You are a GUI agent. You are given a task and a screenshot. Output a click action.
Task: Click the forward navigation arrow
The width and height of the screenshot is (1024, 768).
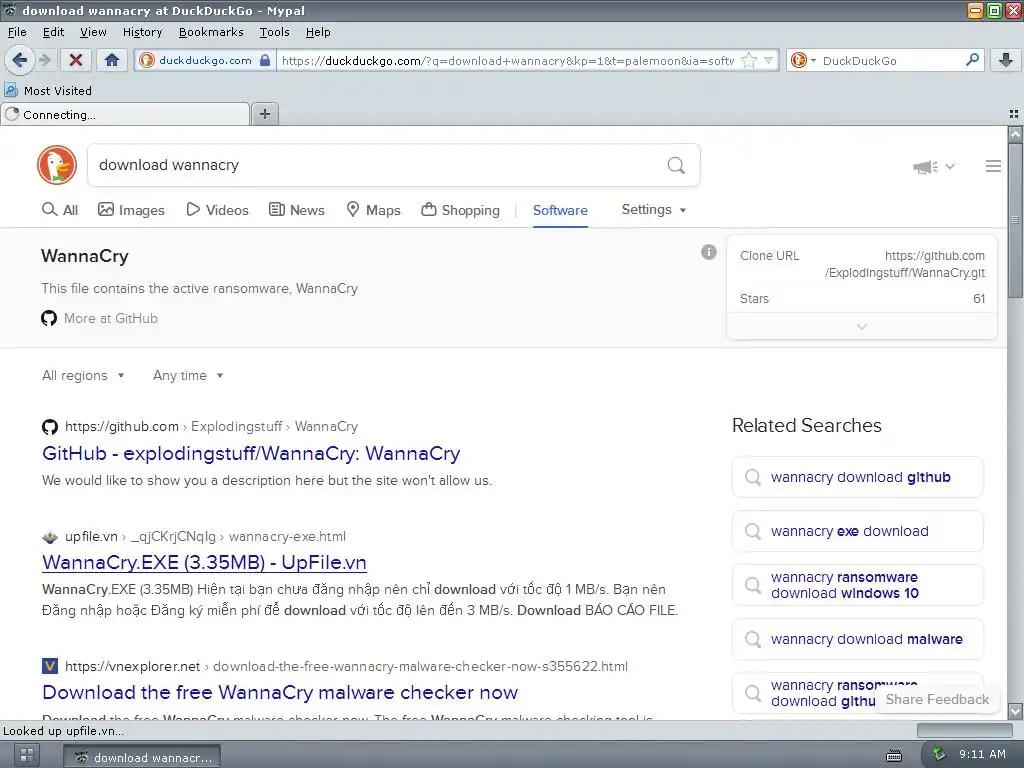[x=45, y=60]
